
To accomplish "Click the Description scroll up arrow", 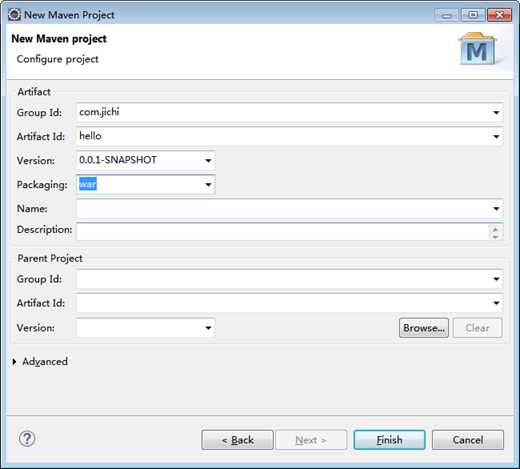I will click(495, 229).
